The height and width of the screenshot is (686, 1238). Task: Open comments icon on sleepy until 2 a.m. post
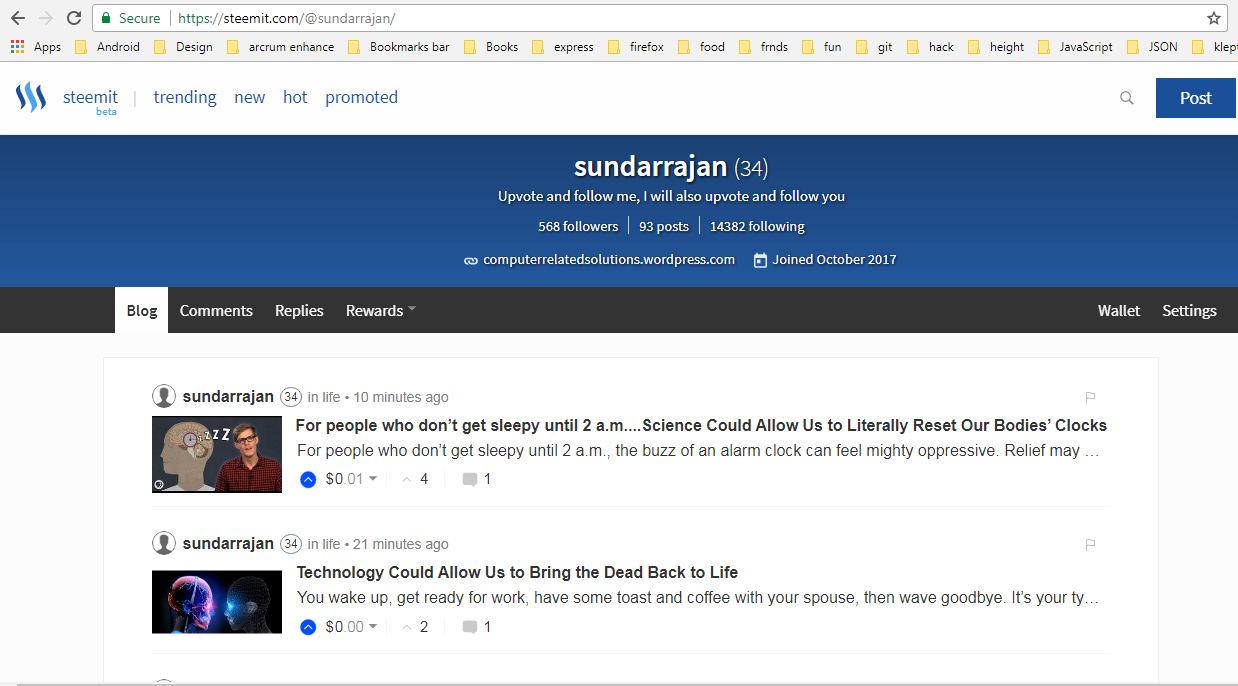click(469, 480)
